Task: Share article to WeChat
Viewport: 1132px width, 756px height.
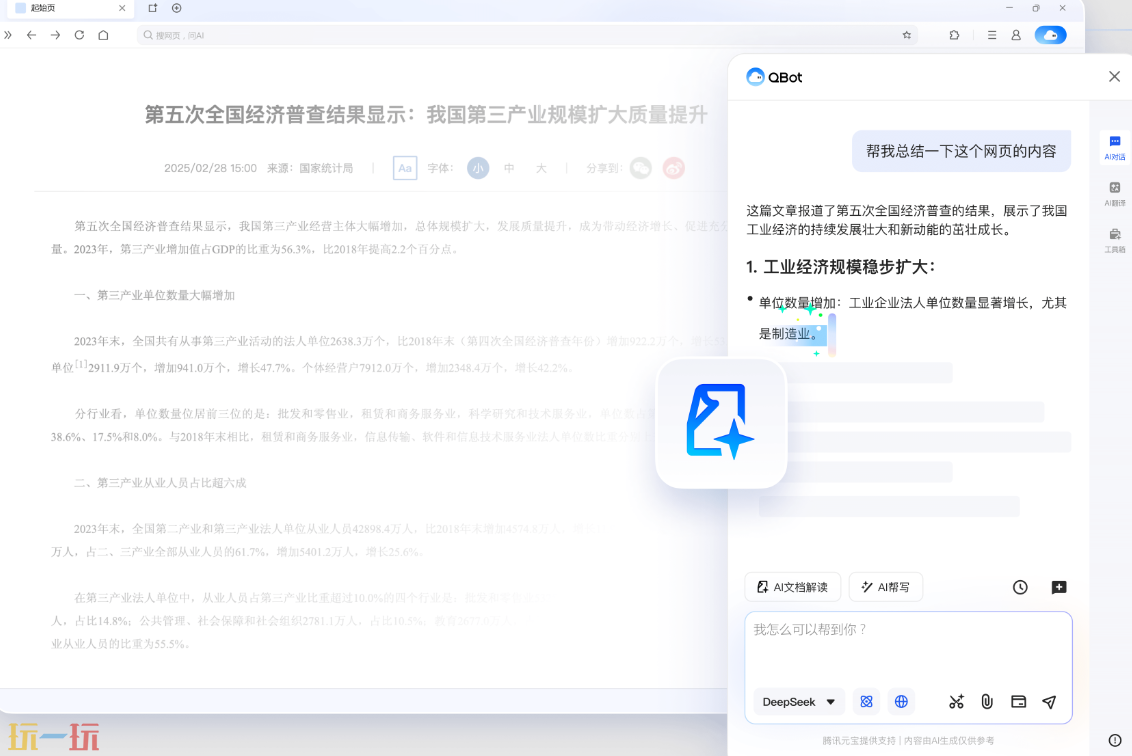Action: click(x=641, y=168)
